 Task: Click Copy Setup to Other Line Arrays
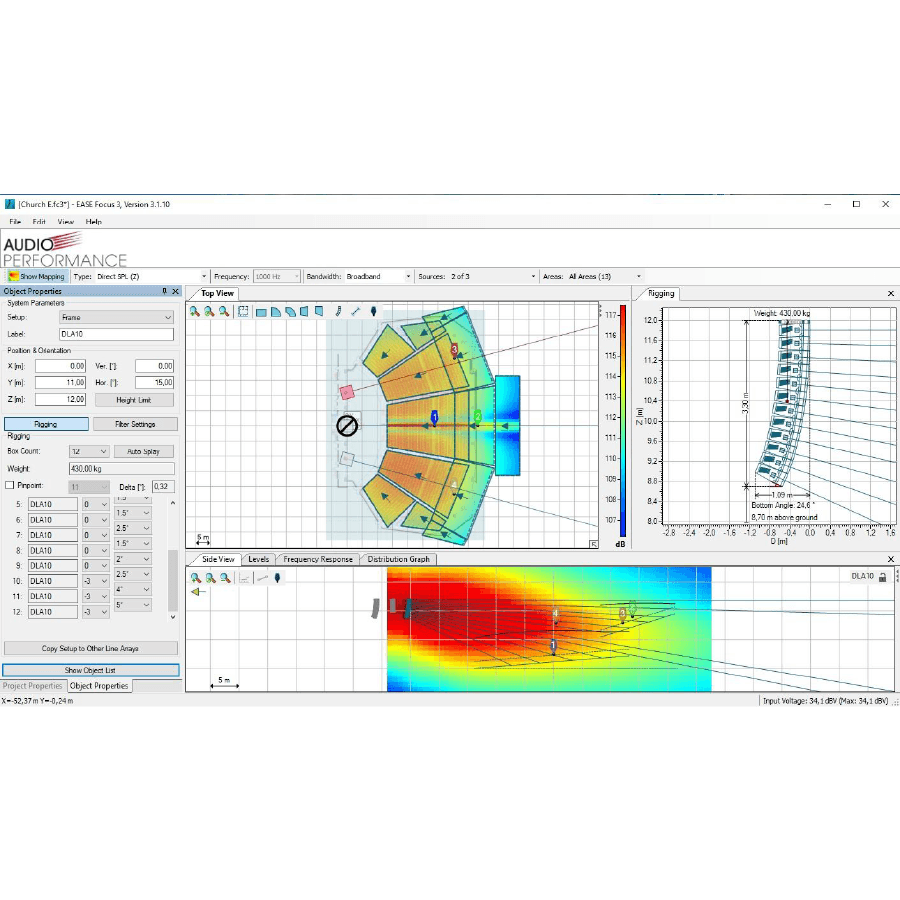pos(91,648)
